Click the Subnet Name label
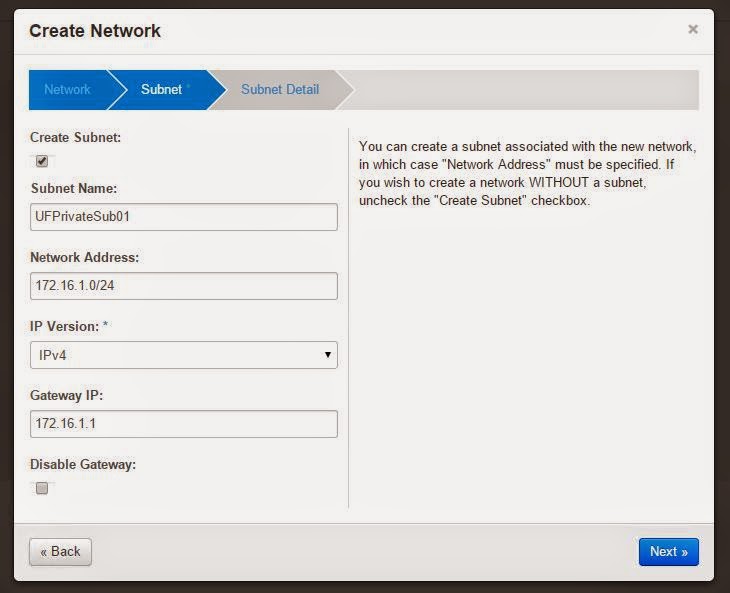The height and width of the screenshot is (593, 730). (x=74, y=188)
